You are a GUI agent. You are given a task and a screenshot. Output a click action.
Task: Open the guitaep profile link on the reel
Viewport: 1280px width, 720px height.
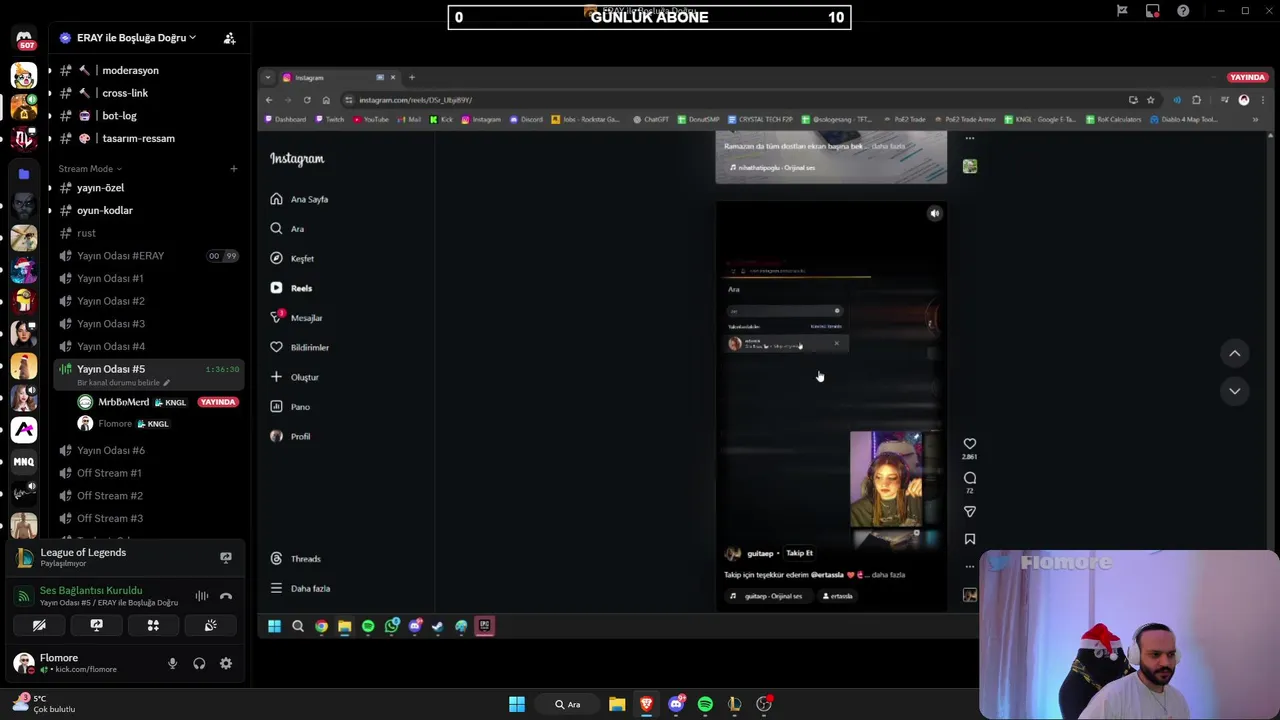pos(760,553)
